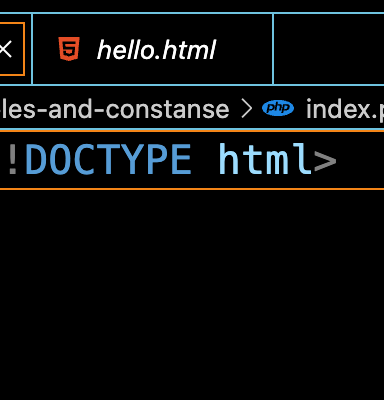Click the DOCTYPE keyword in the editor

coord(108,160)
